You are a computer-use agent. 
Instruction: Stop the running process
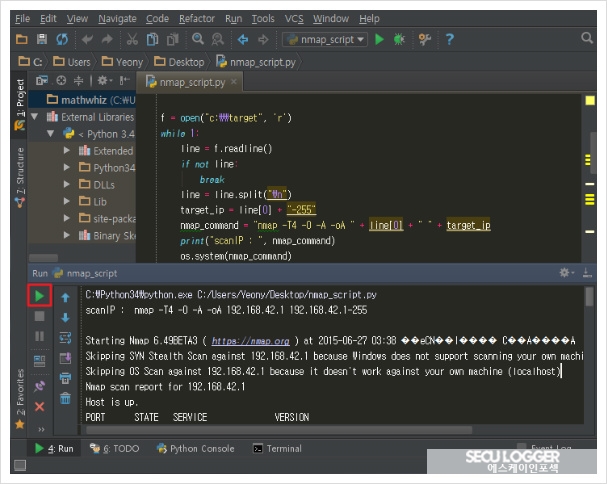[x=39, y=316]
